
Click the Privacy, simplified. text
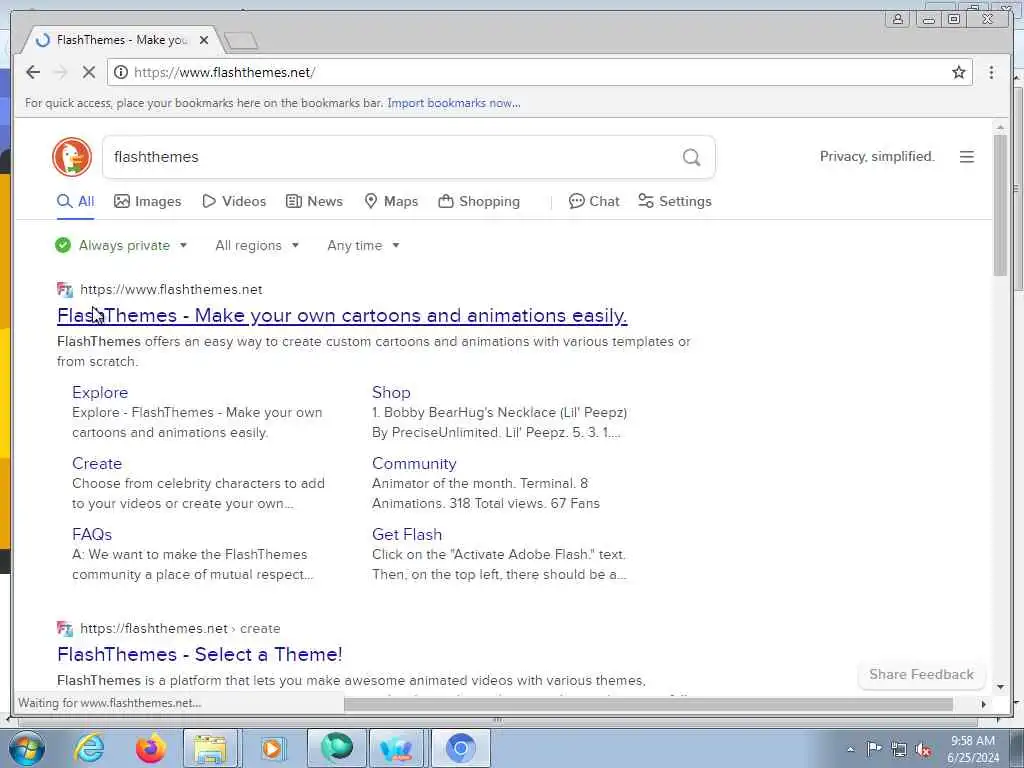[x=877, y=157]
